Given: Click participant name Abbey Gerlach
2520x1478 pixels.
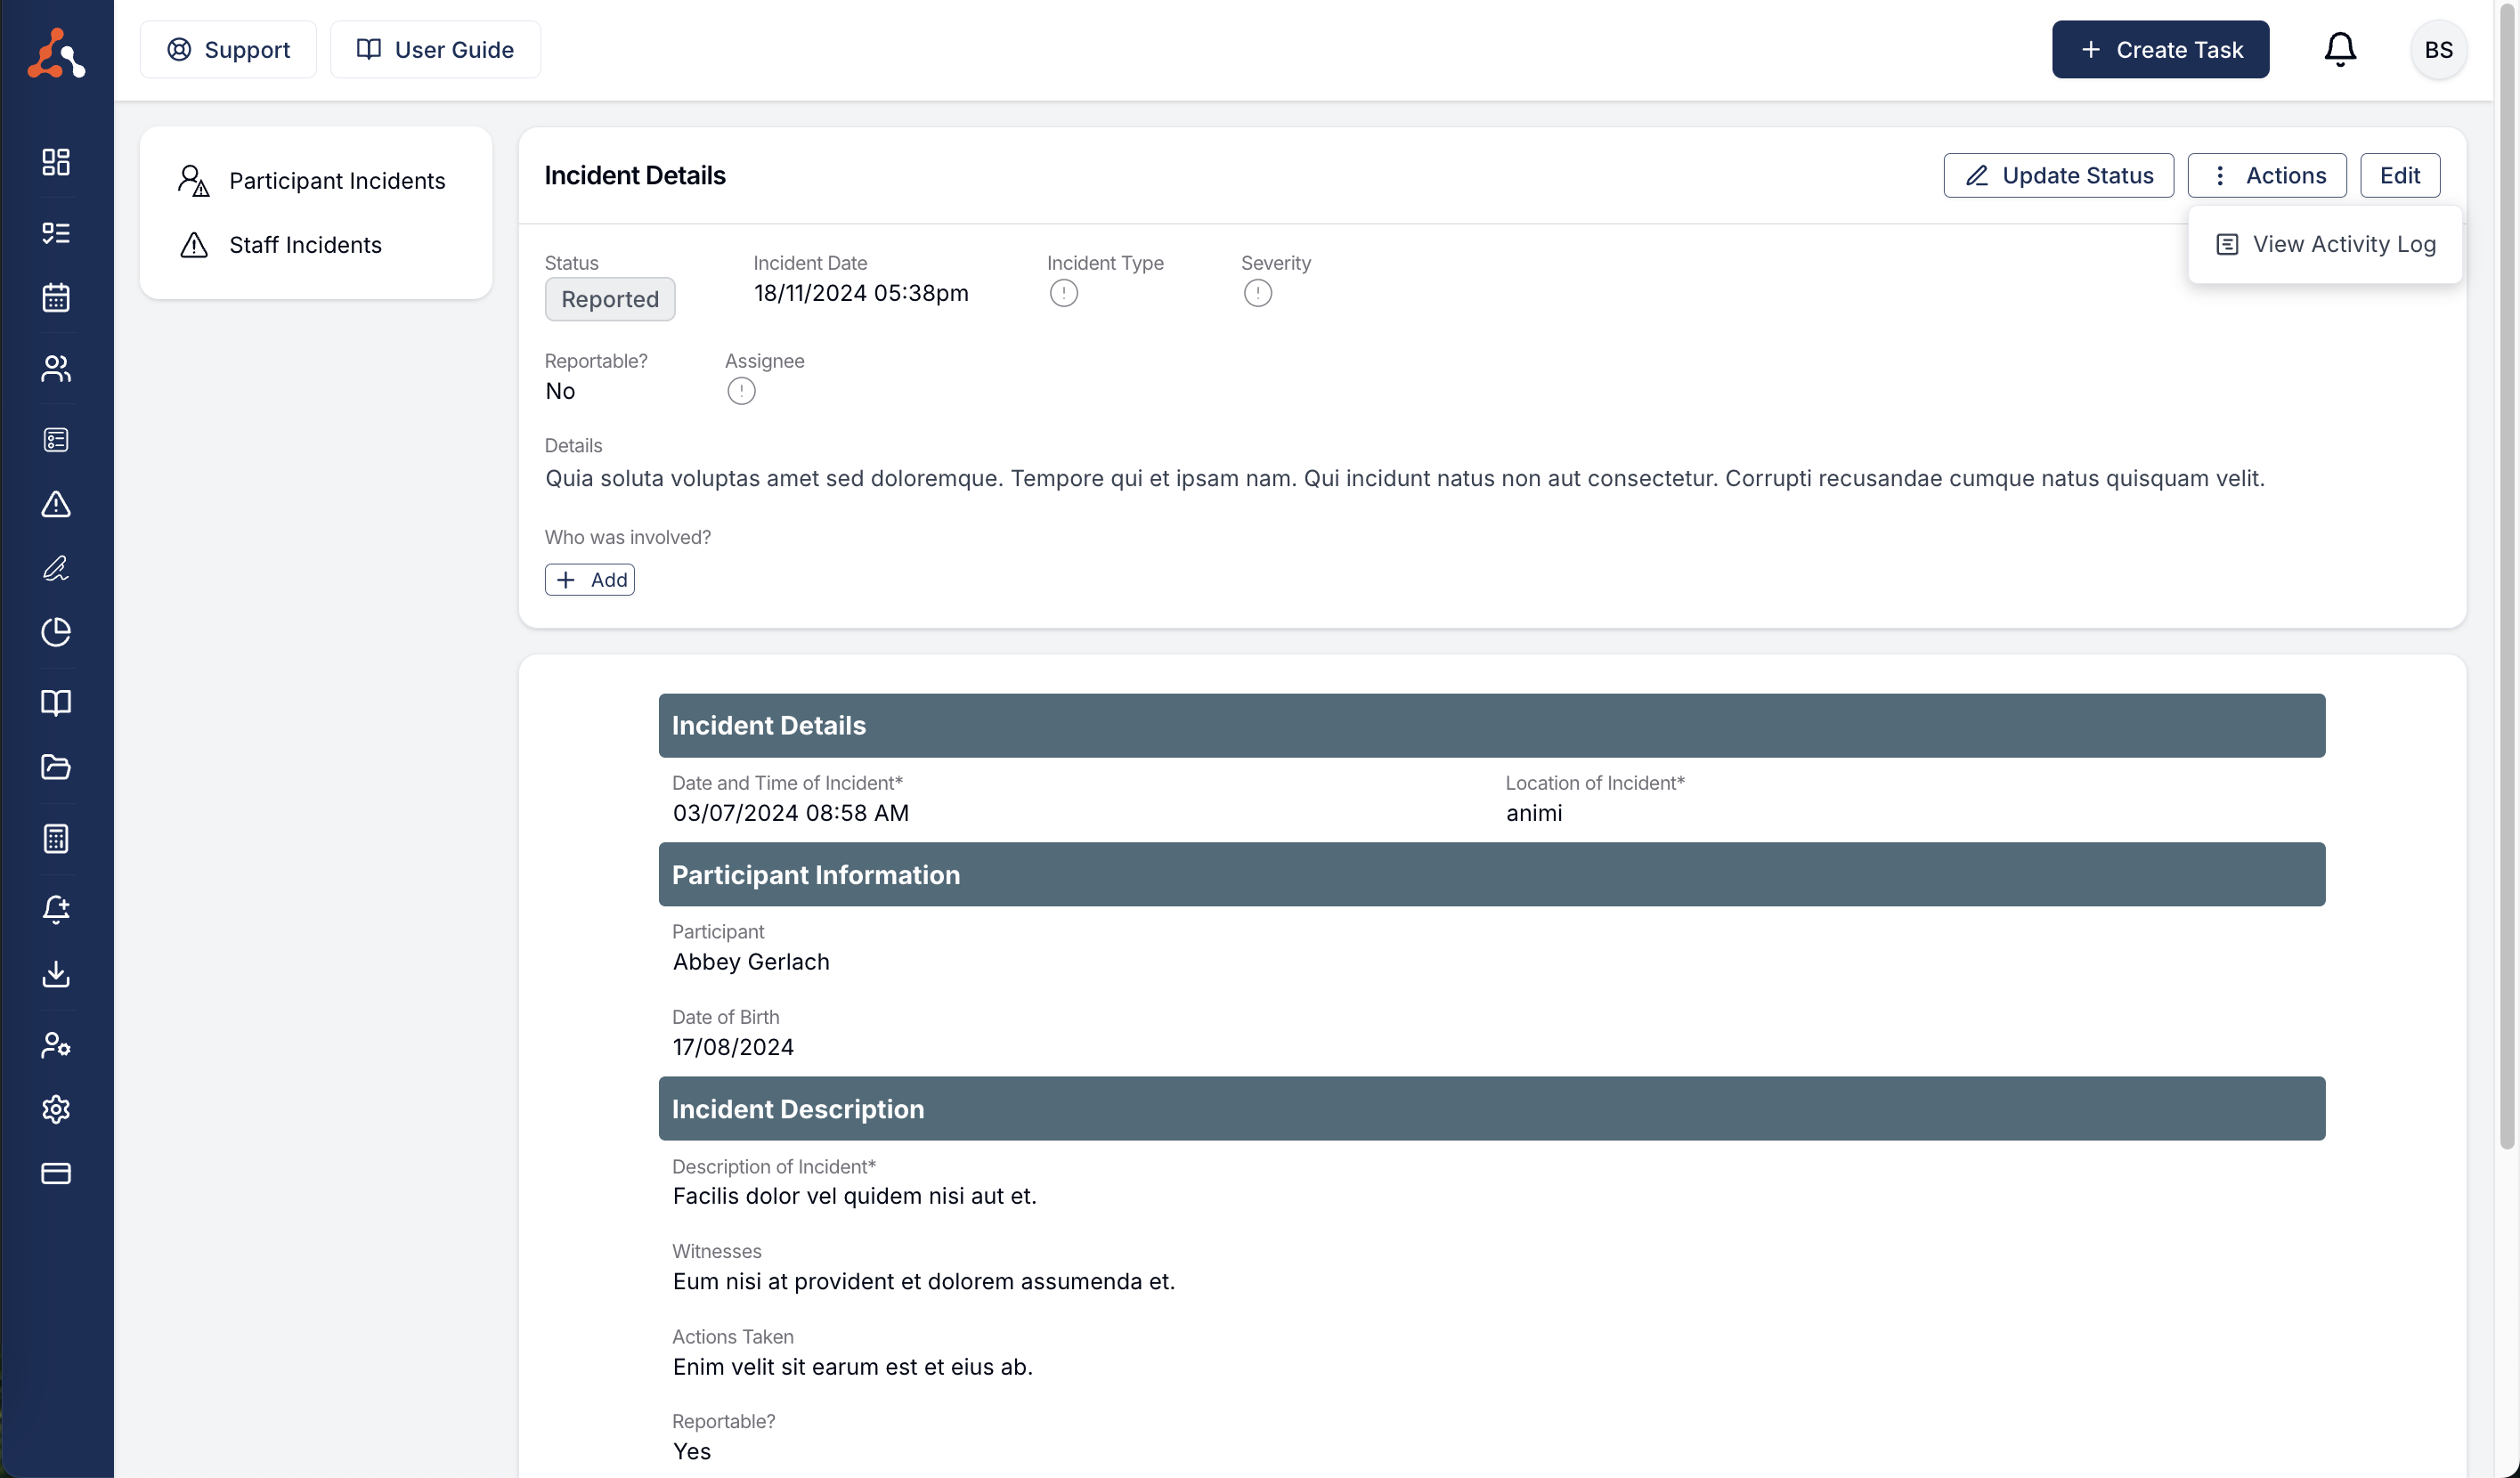Looking at the screenshot, I should tap(751, 962).
